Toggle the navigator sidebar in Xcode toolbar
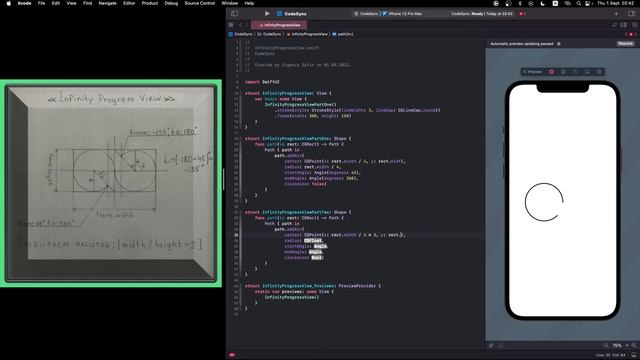640x360 pixels. [235, 13]
